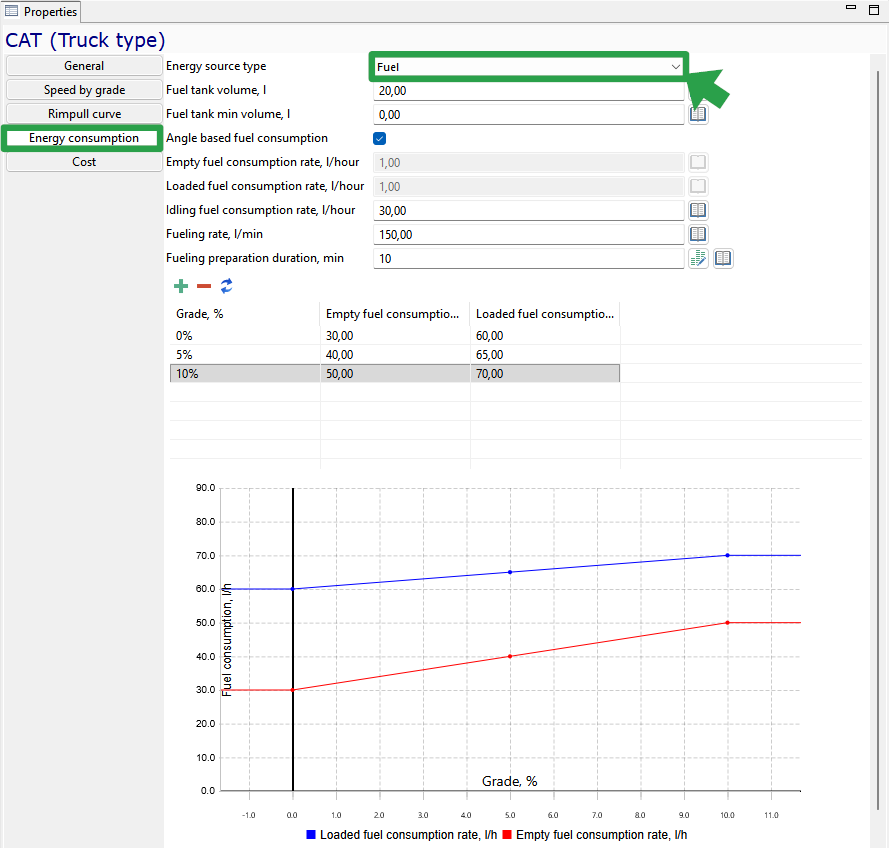Switch to the General tab
This screenshot has height=848, width=889.
click(x=84, y=66)
